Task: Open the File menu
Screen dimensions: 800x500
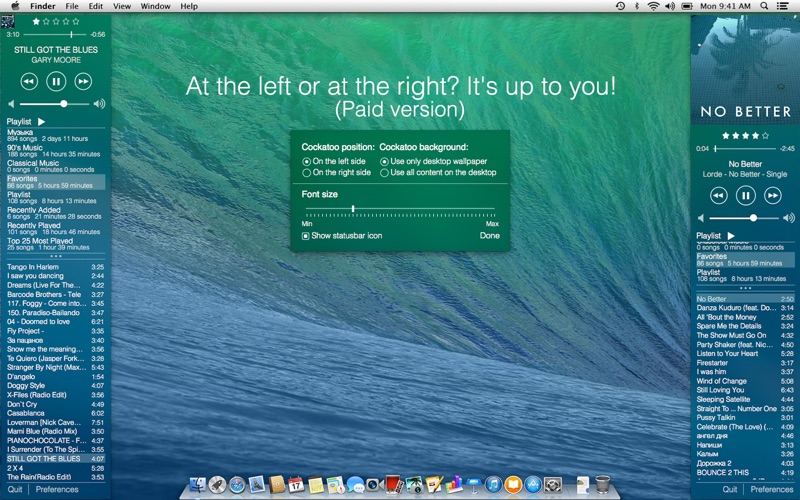Action: [72, 6]
